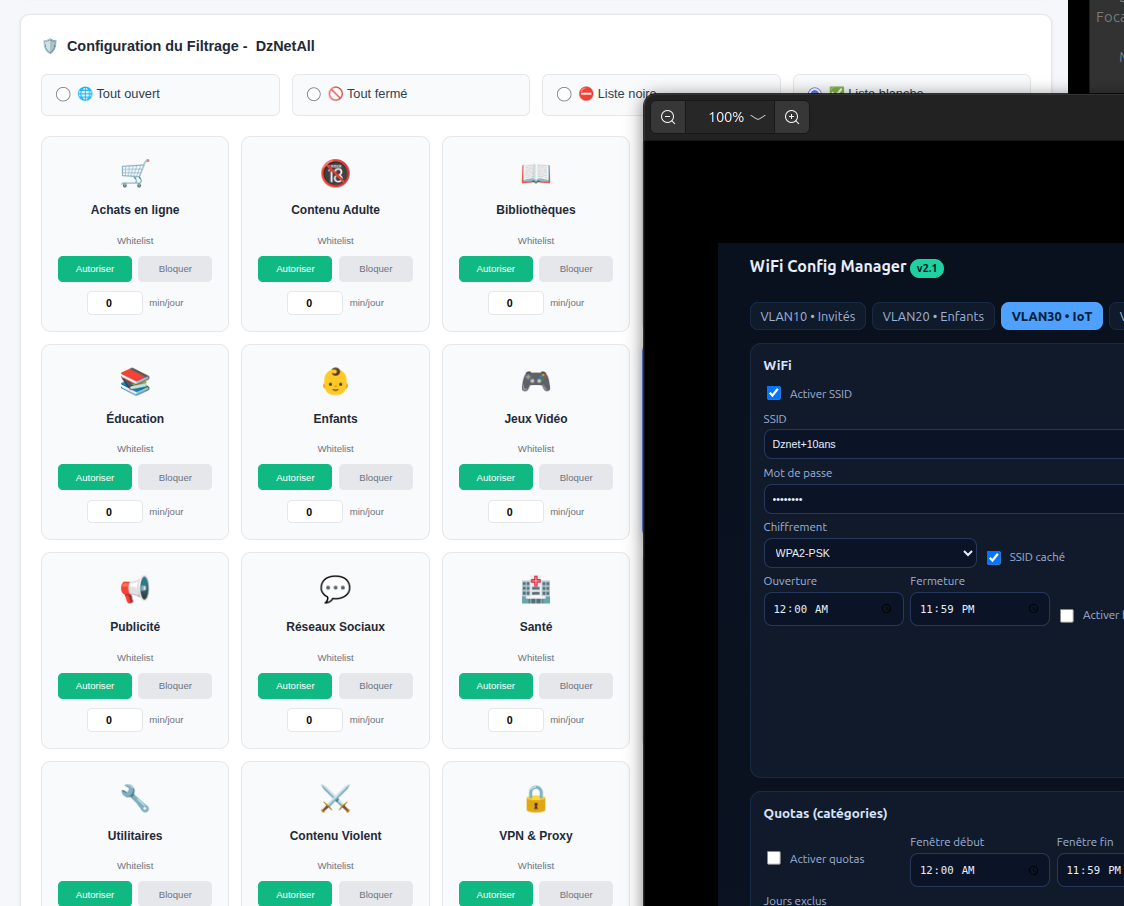Click the stacked books icon for Éducation
Image resolution: width=1124 pixels, height=906 pixels.
135,382
